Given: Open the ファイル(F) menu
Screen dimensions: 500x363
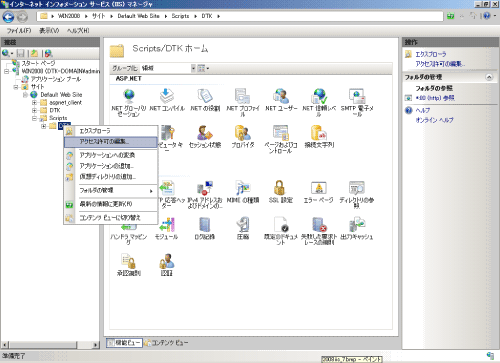Looking at the screenshot, I should coord(19,31).
